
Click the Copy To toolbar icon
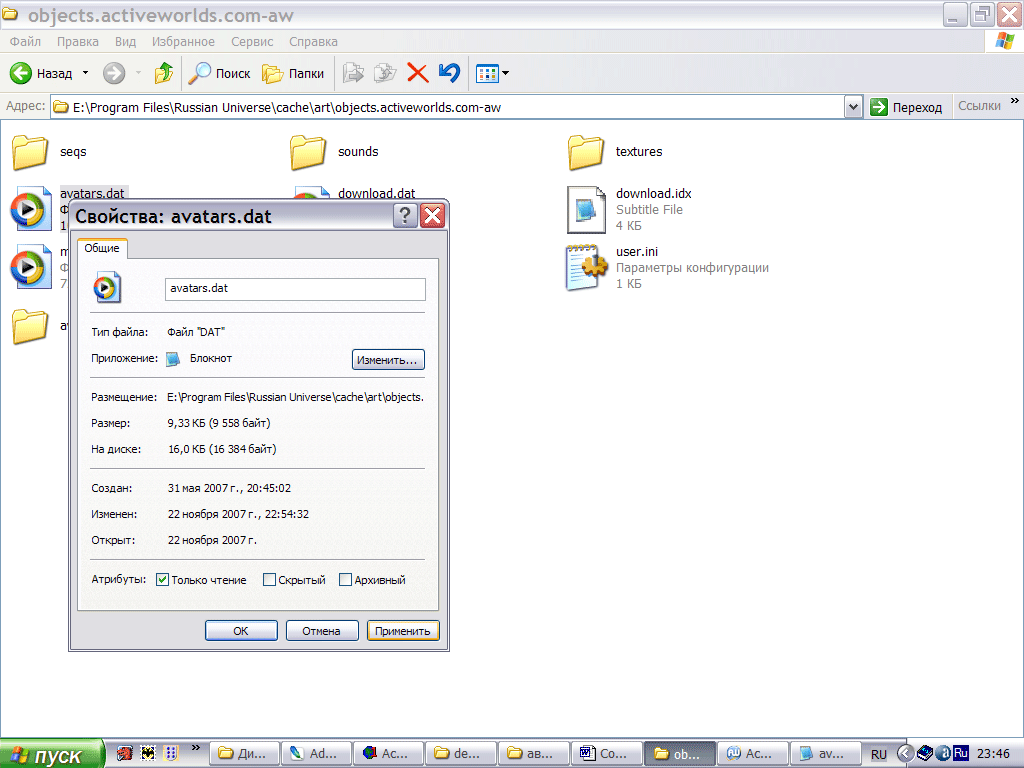(385, 73)
